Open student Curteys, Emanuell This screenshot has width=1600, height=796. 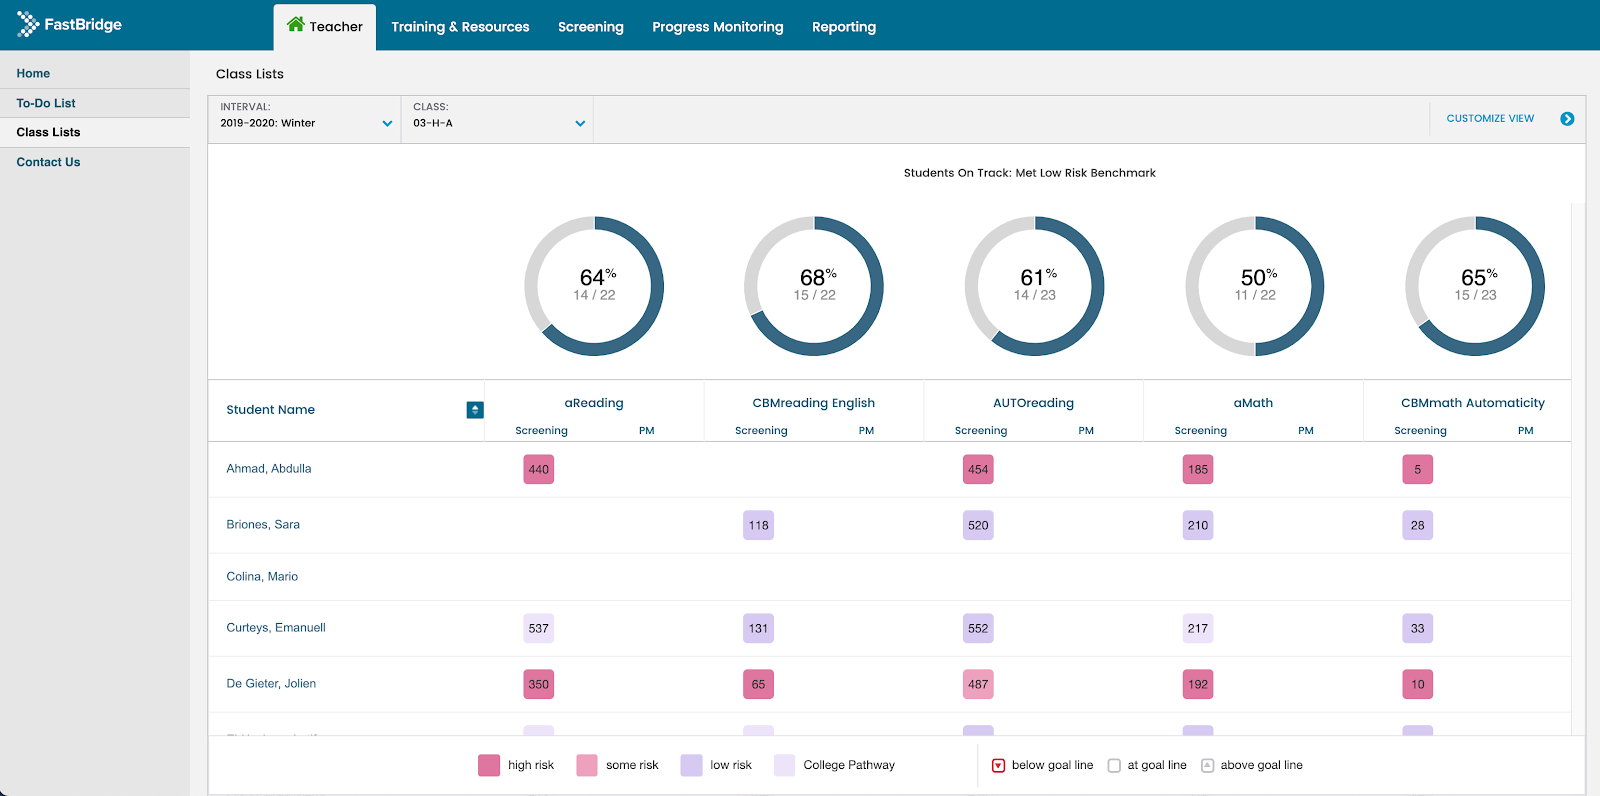pyautogui.click(x=276, y=628)
